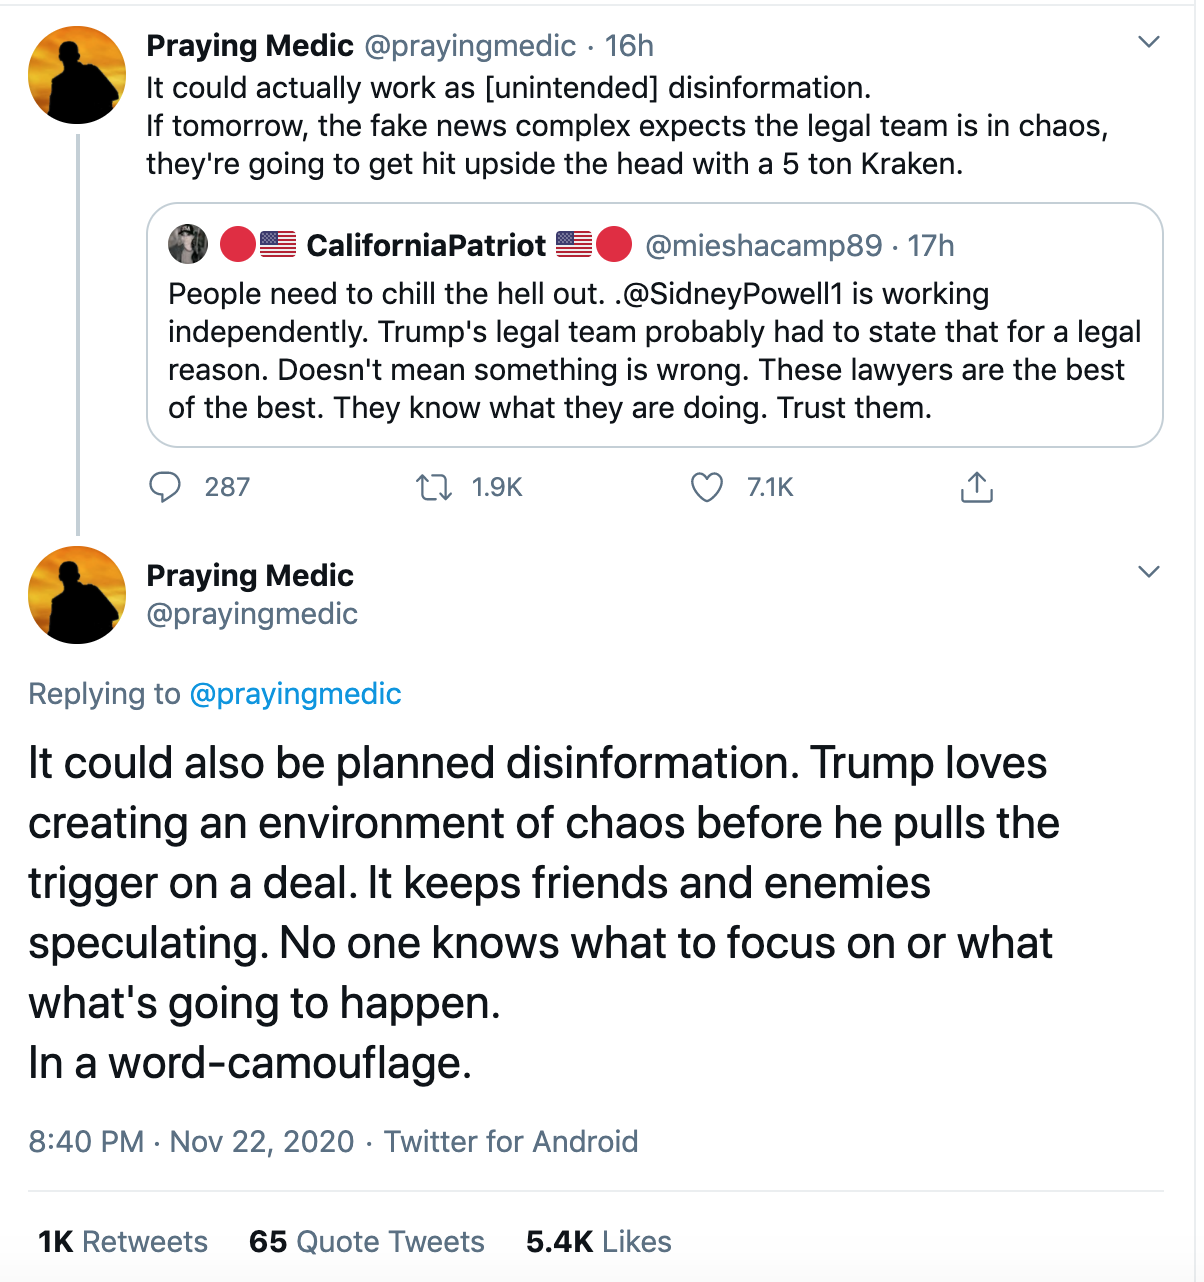The image size is (1204, 1282).
Task: Like the first tweet with heart icon
Action: tap(707, 487)
